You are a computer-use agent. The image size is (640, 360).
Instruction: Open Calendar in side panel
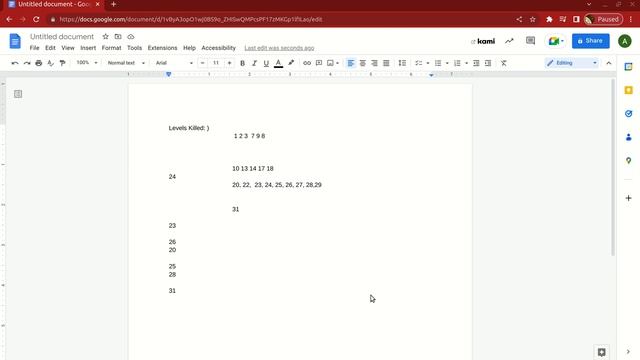coord(629,66)
